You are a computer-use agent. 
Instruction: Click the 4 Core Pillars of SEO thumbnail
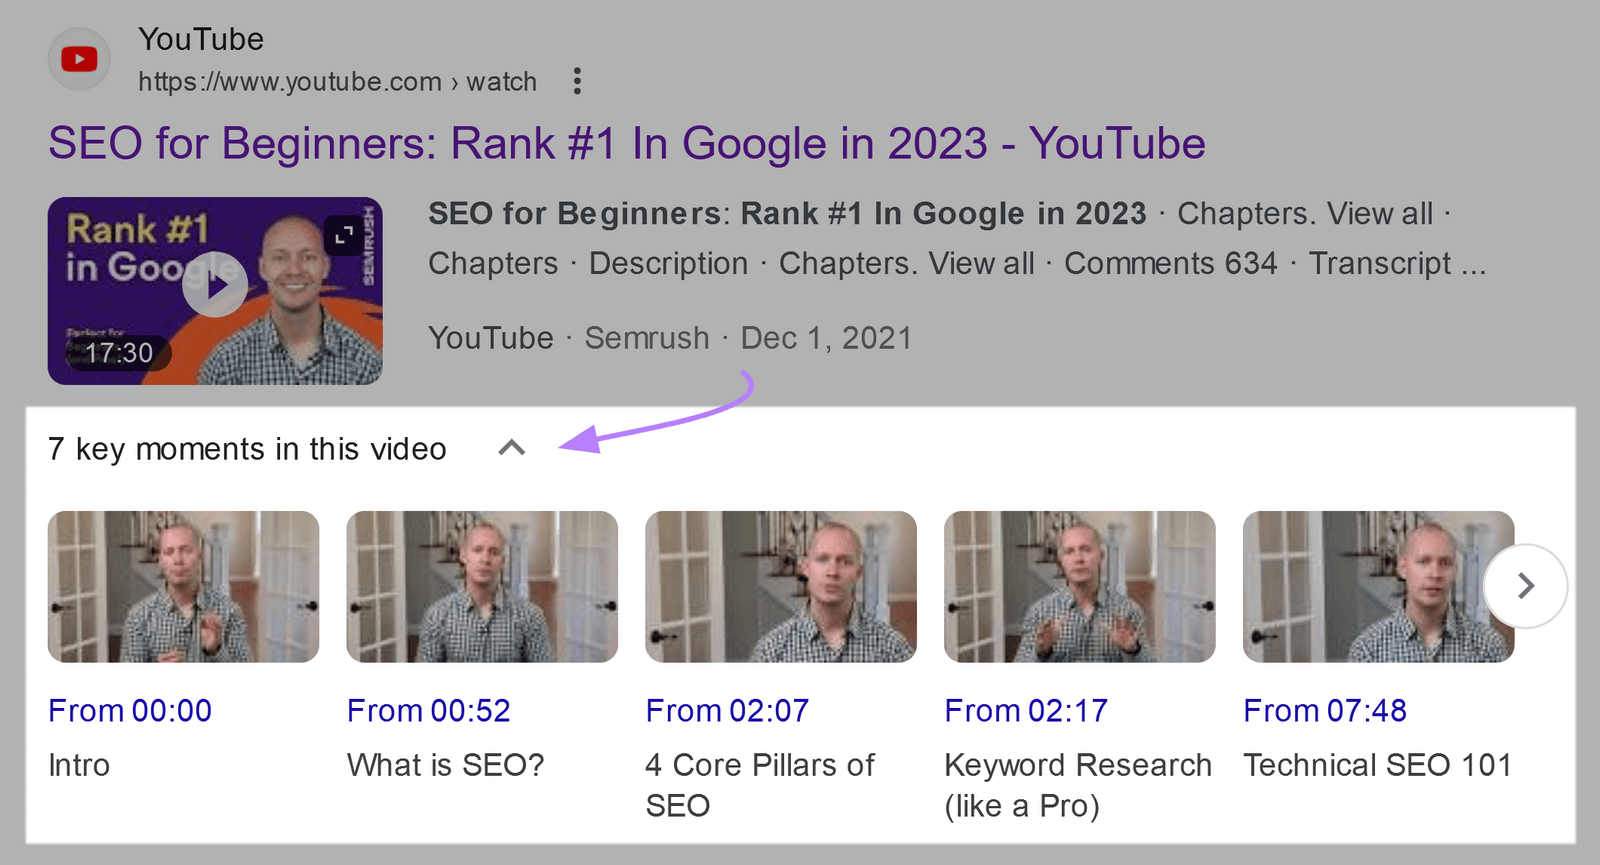pyautogui.click(x=781, y=586)
